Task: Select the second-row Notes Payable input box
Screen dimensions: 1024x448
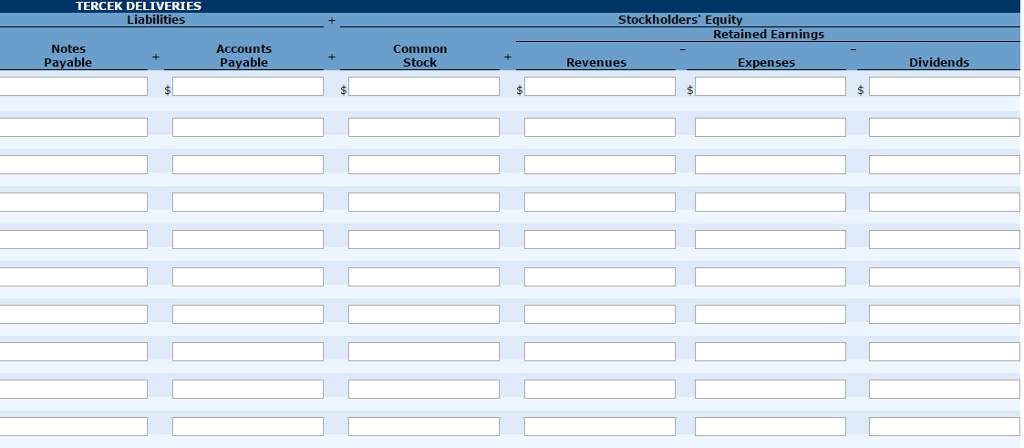Action: pyautogui.click(x=74, y=127)
